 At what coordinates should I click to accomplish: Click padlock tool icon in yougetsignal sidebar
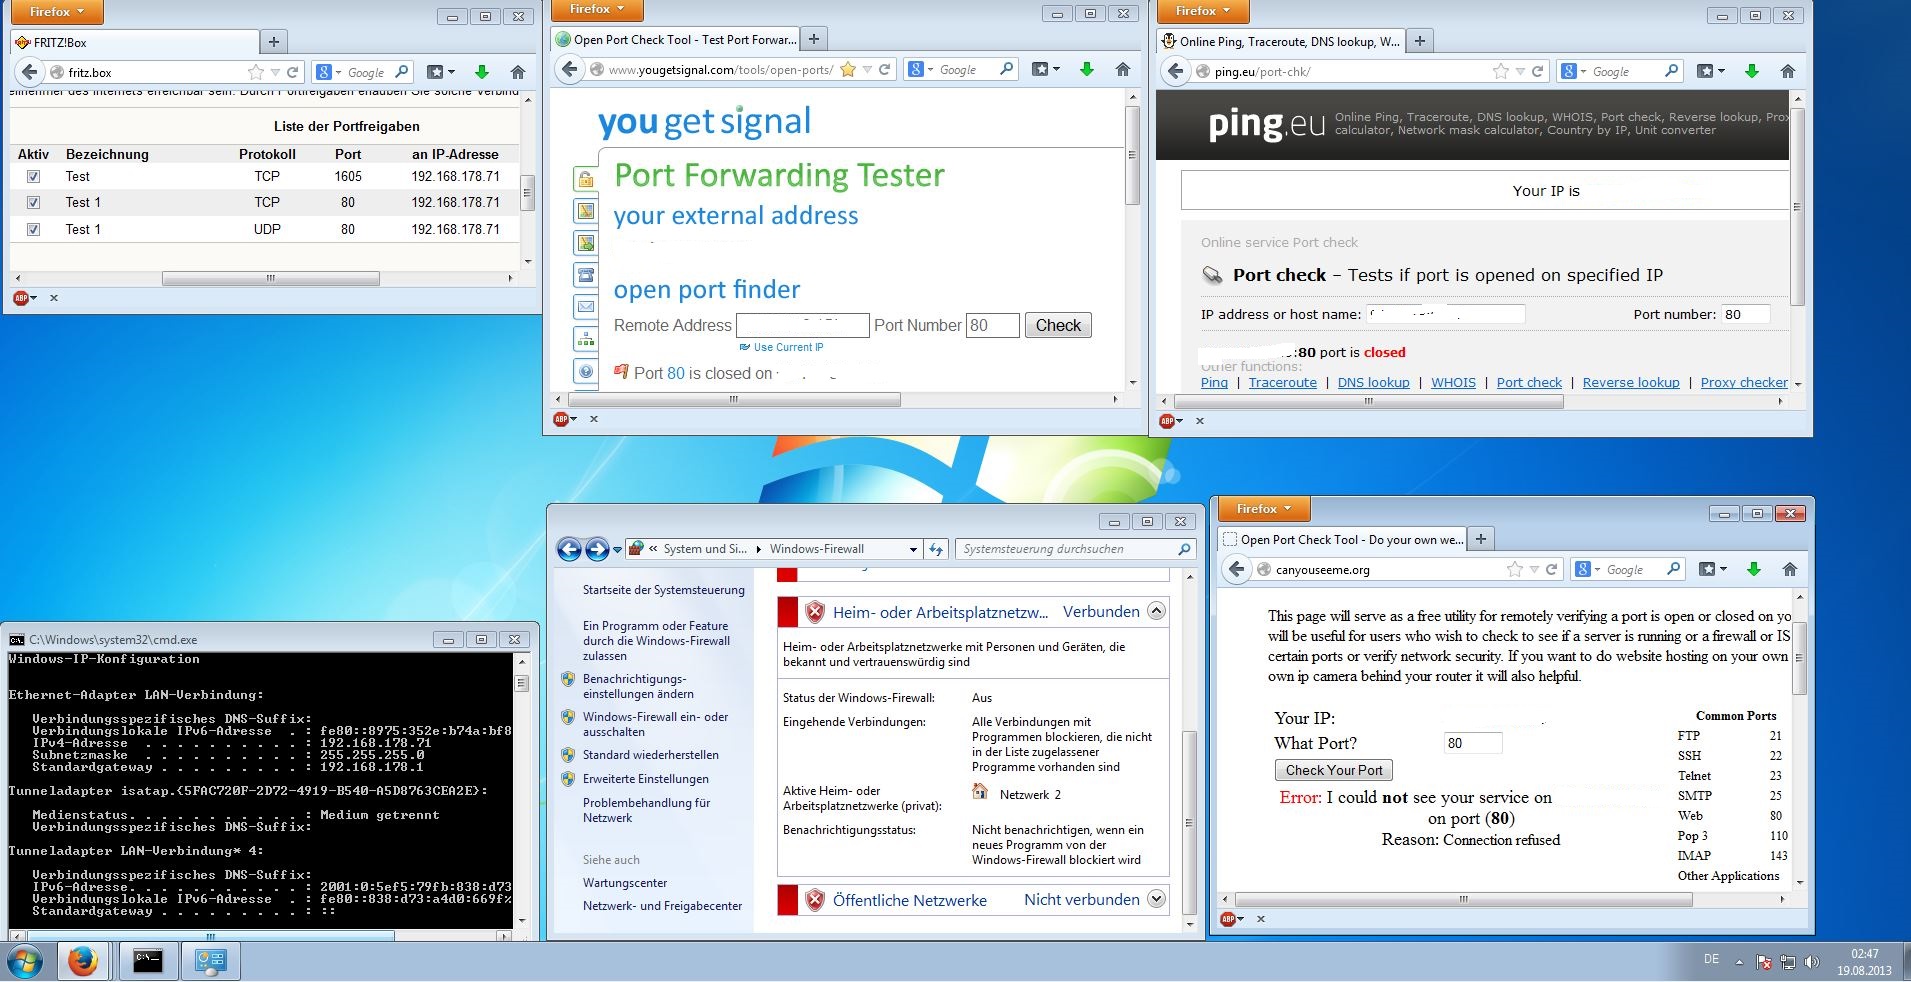point(585,180)
